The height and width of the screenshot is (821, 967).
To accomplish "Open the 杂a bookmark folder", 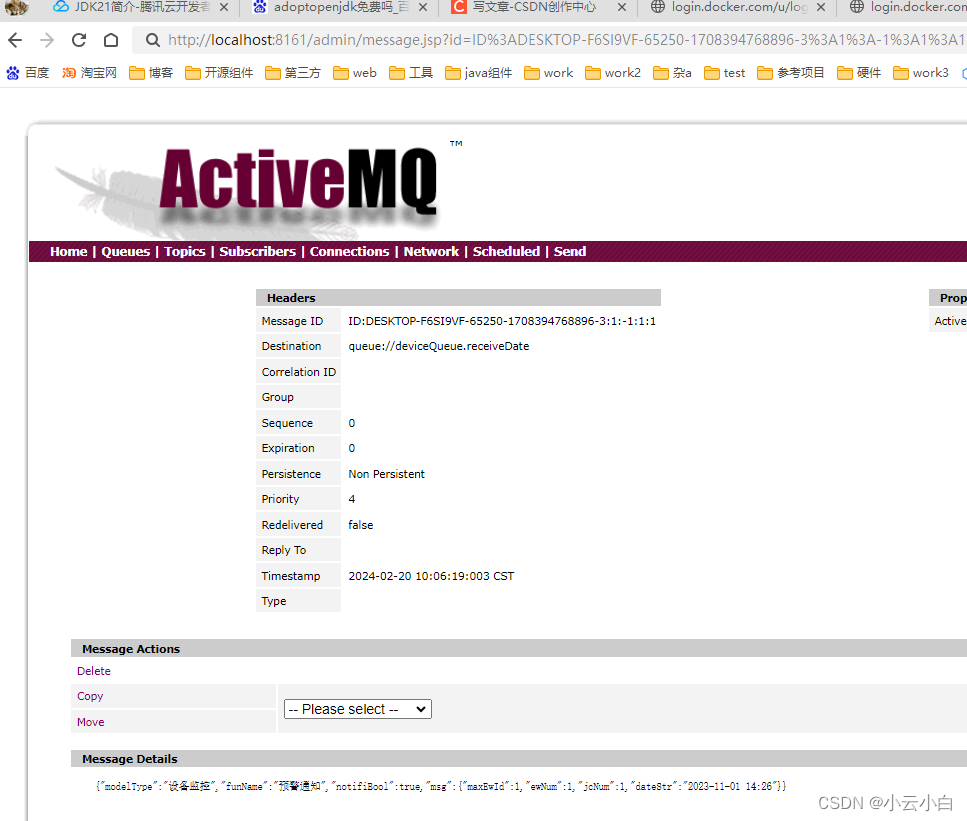I will 672,73.
